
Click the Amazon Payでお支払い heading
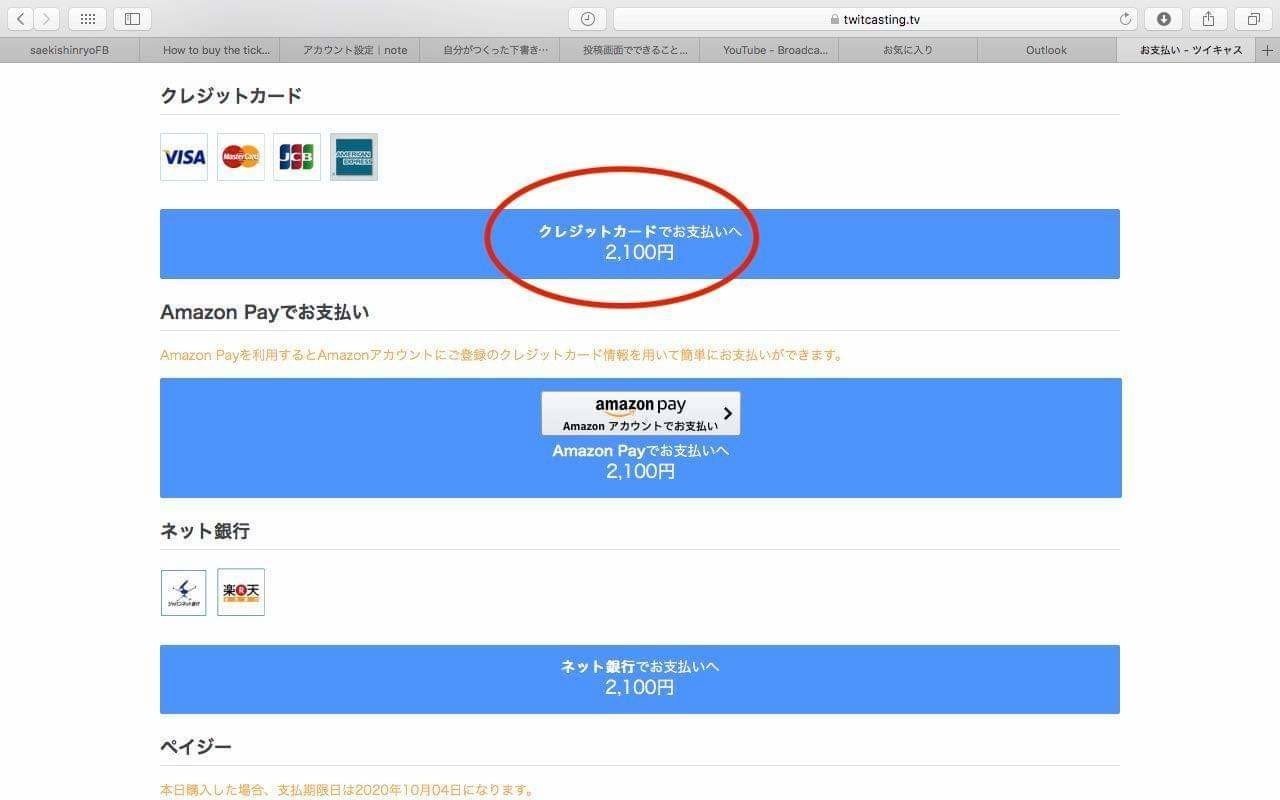click(264, 312)
